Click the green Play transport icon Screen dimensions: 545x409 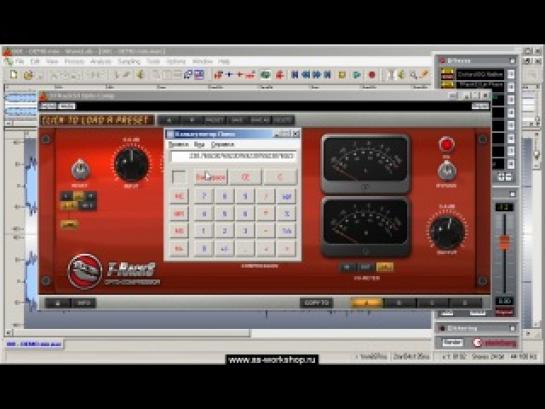[357, 74]
